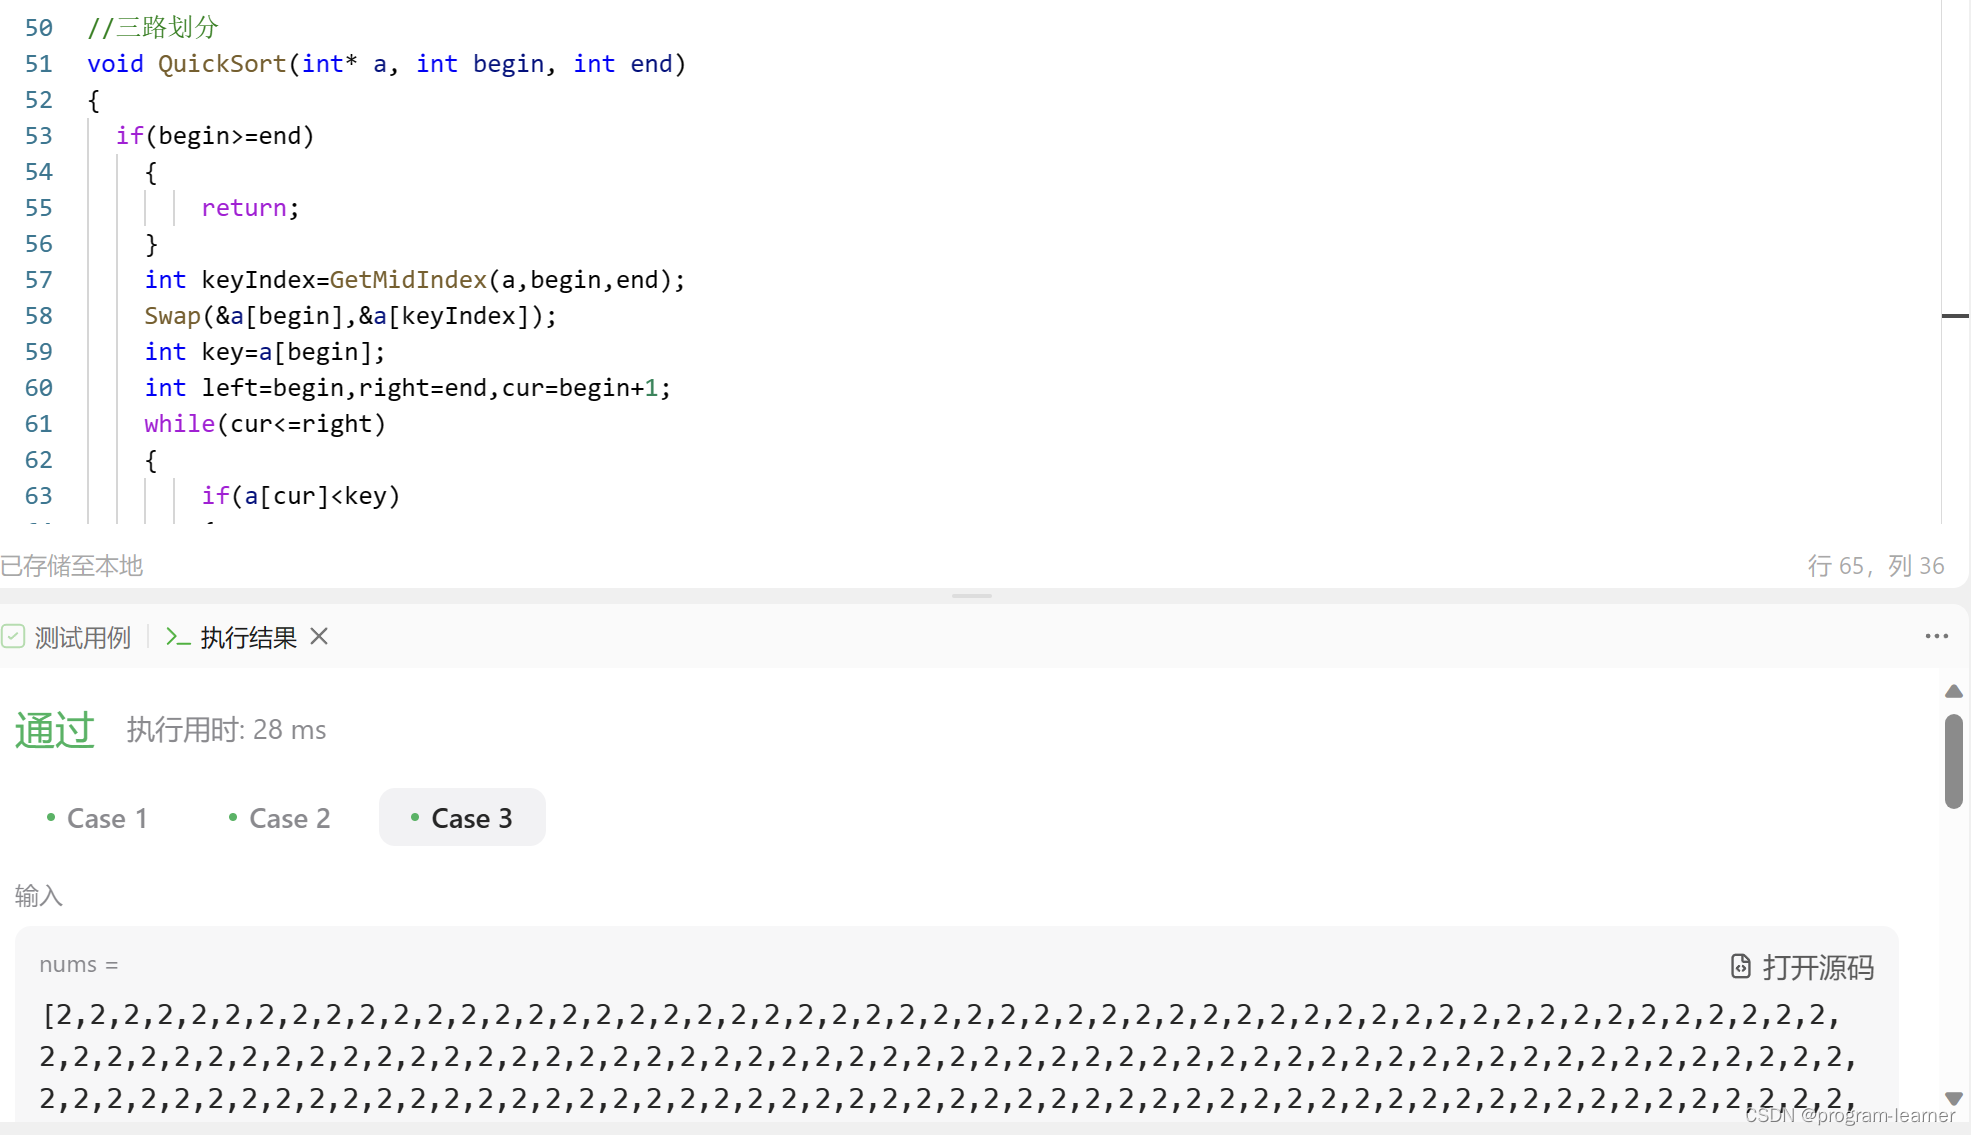Click the 测试用例 checkbox icon
Viewport: 1971px width, 1135px height.
[x=13, y=636]
